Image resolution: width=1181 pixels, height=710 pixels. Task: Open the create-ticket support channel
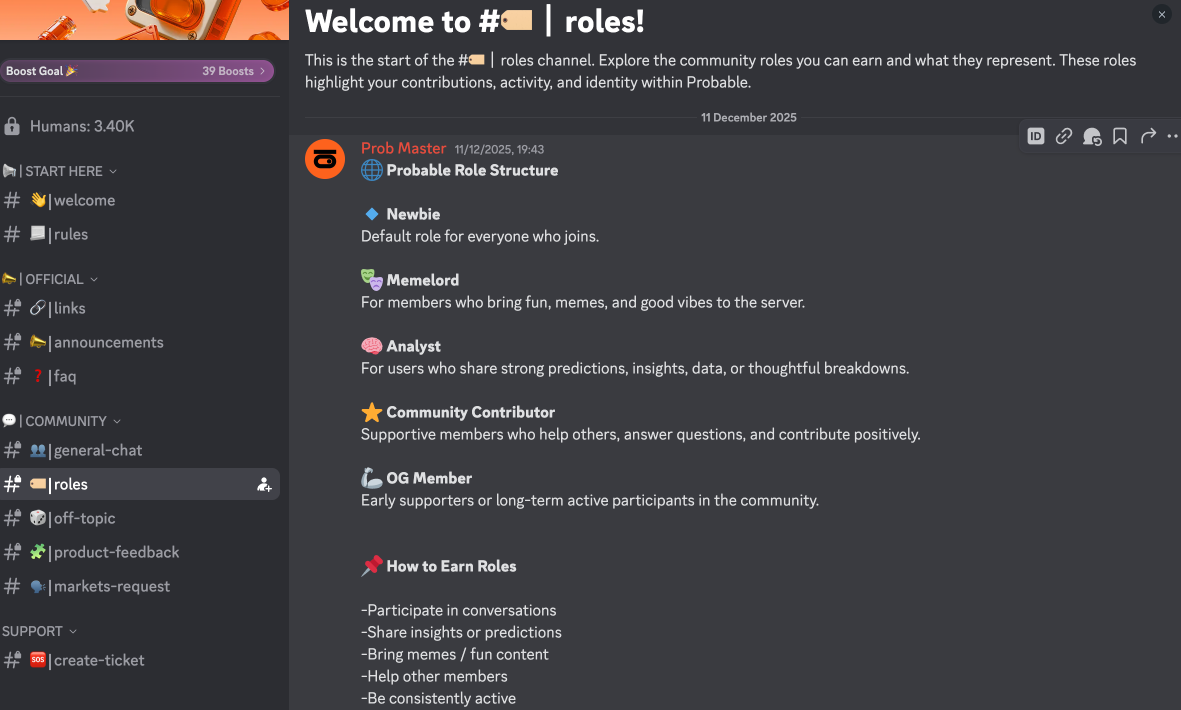coord(99,661)
